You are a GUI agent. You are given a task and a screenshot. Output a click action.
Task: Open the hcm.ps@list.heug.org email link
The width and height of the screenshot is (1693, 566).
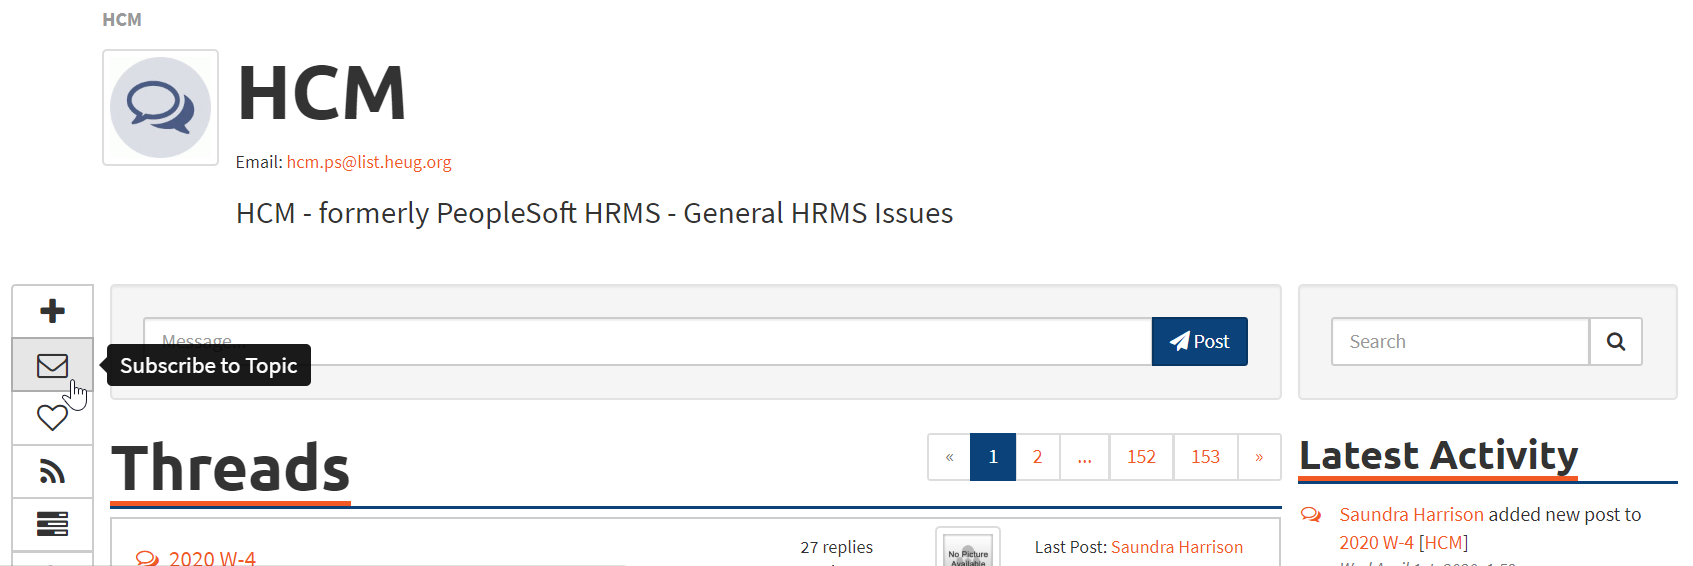point(369,162)
